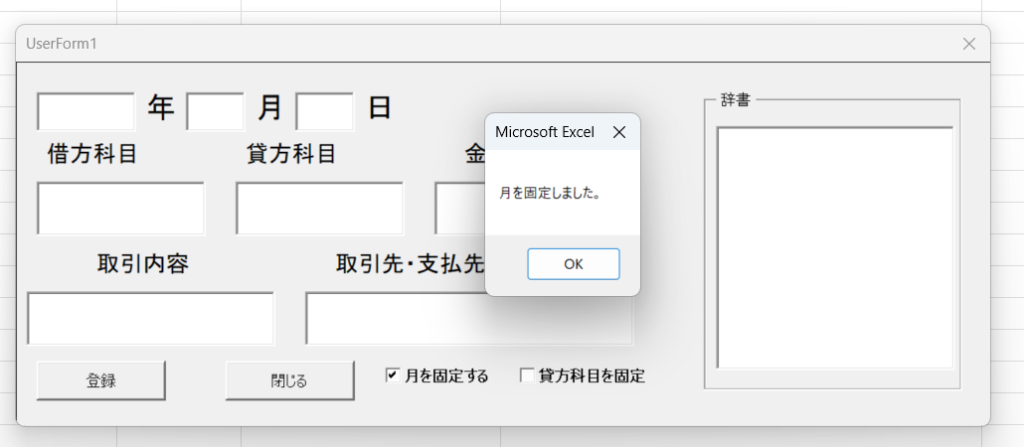Click the Microsoft Excel dialog title bar

pos(545,132)
